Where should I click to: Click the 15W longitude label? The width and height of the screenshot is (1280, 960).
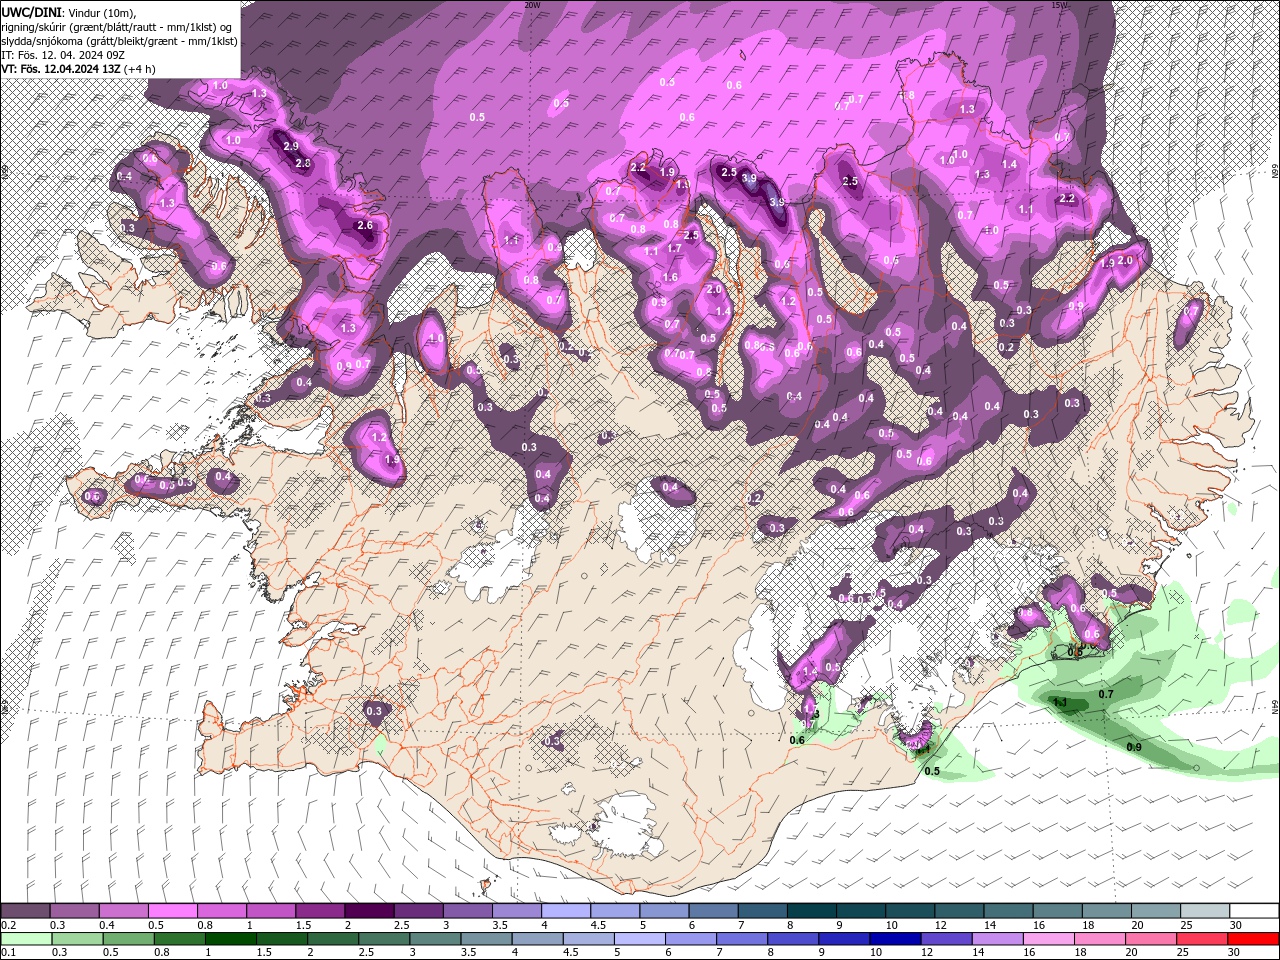click(x=1059, y=5)
